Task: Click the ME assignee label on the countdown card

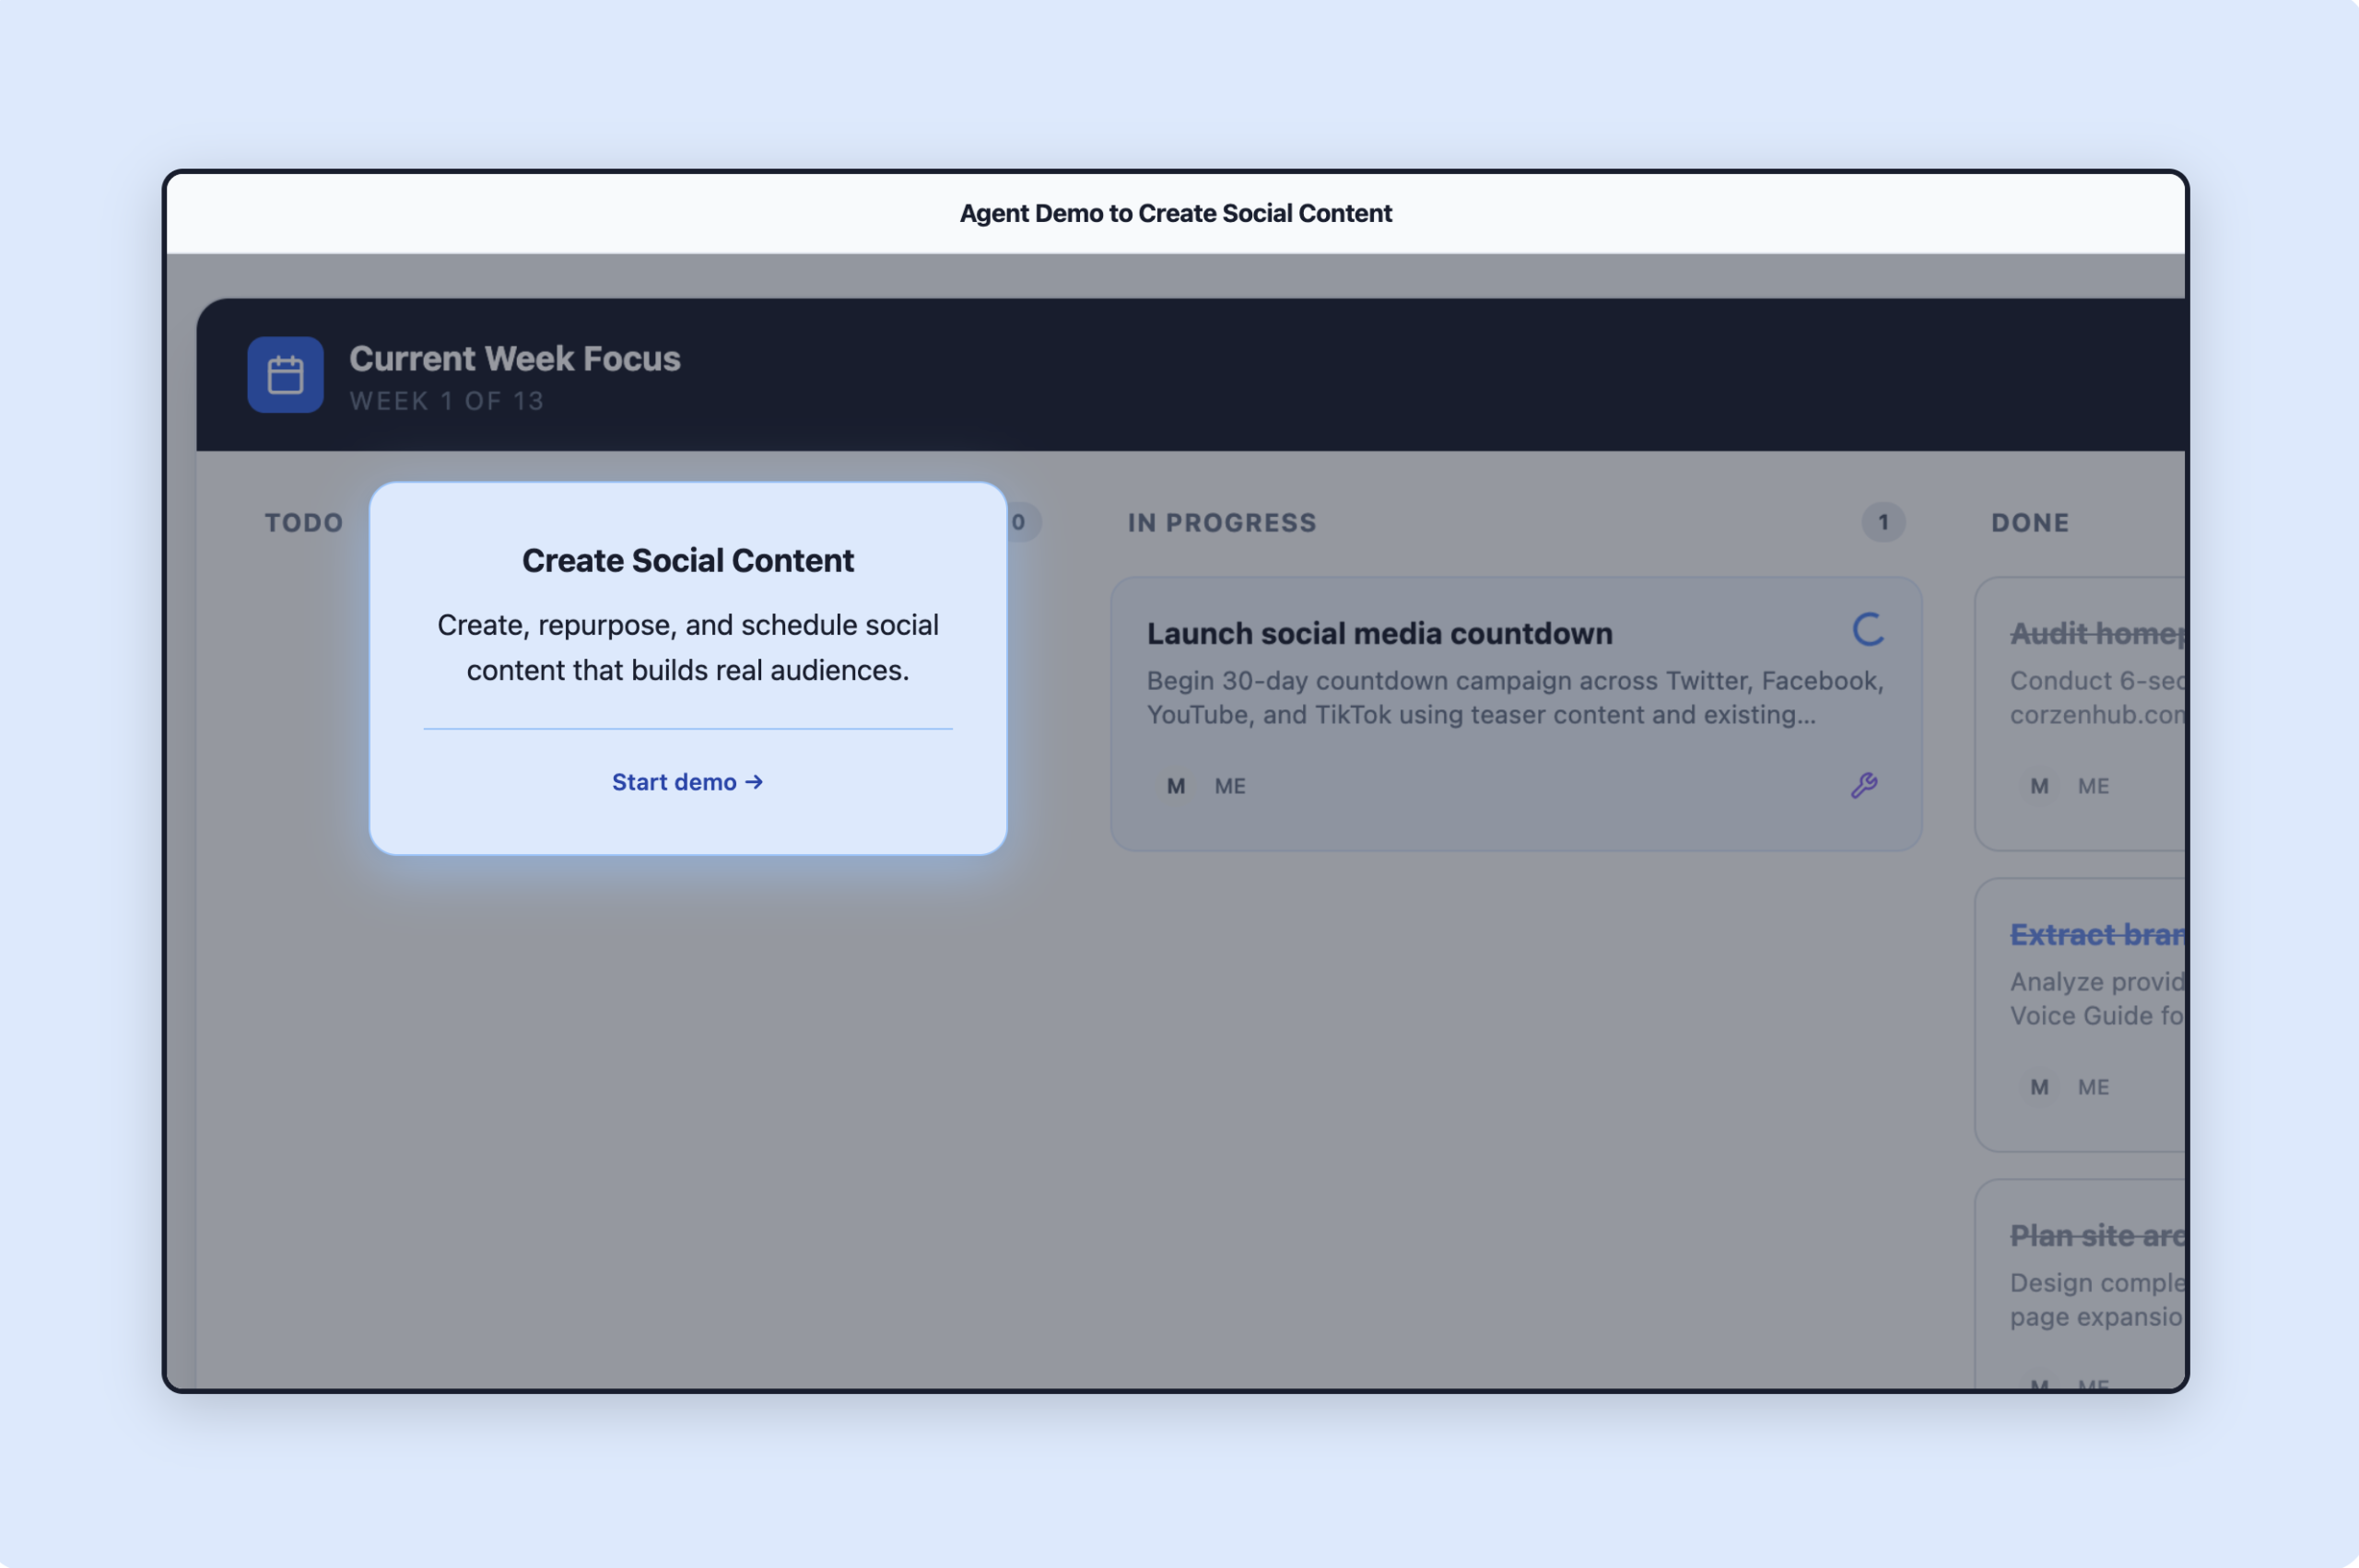Action: click(1229, 786)
